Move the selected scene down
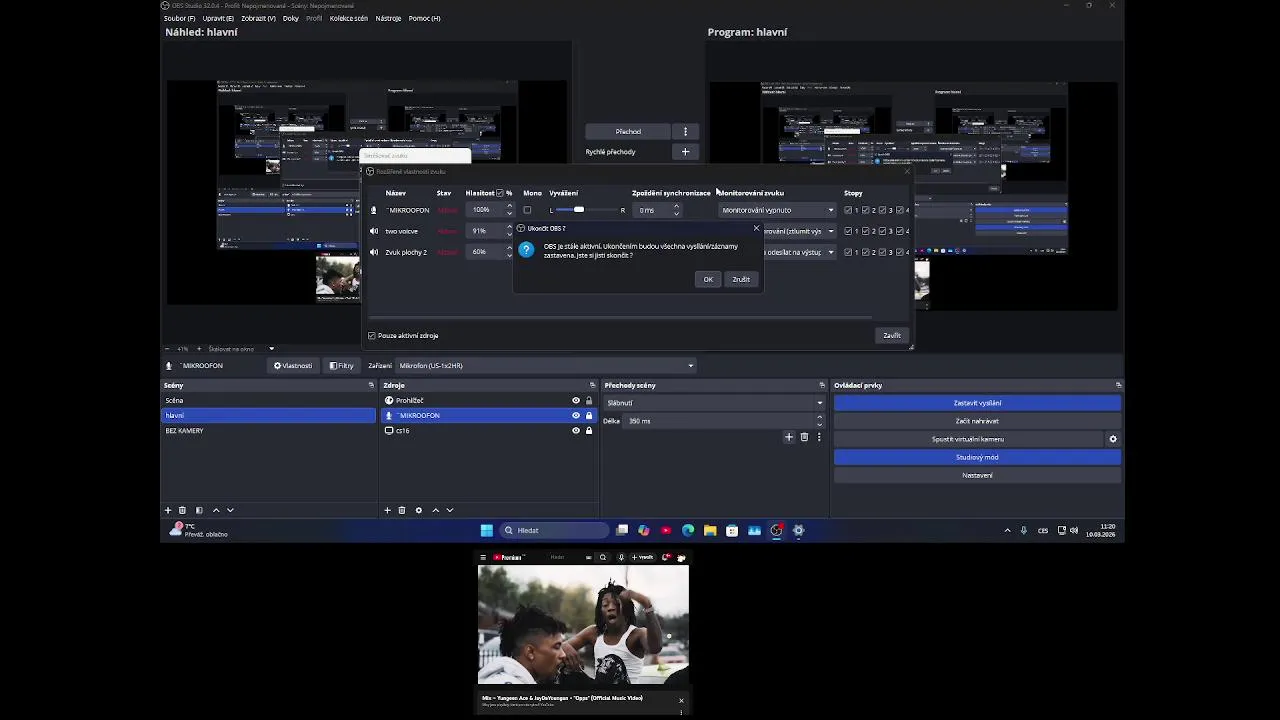The width and height of the screenshot is (1280, 720). [230, 510]
